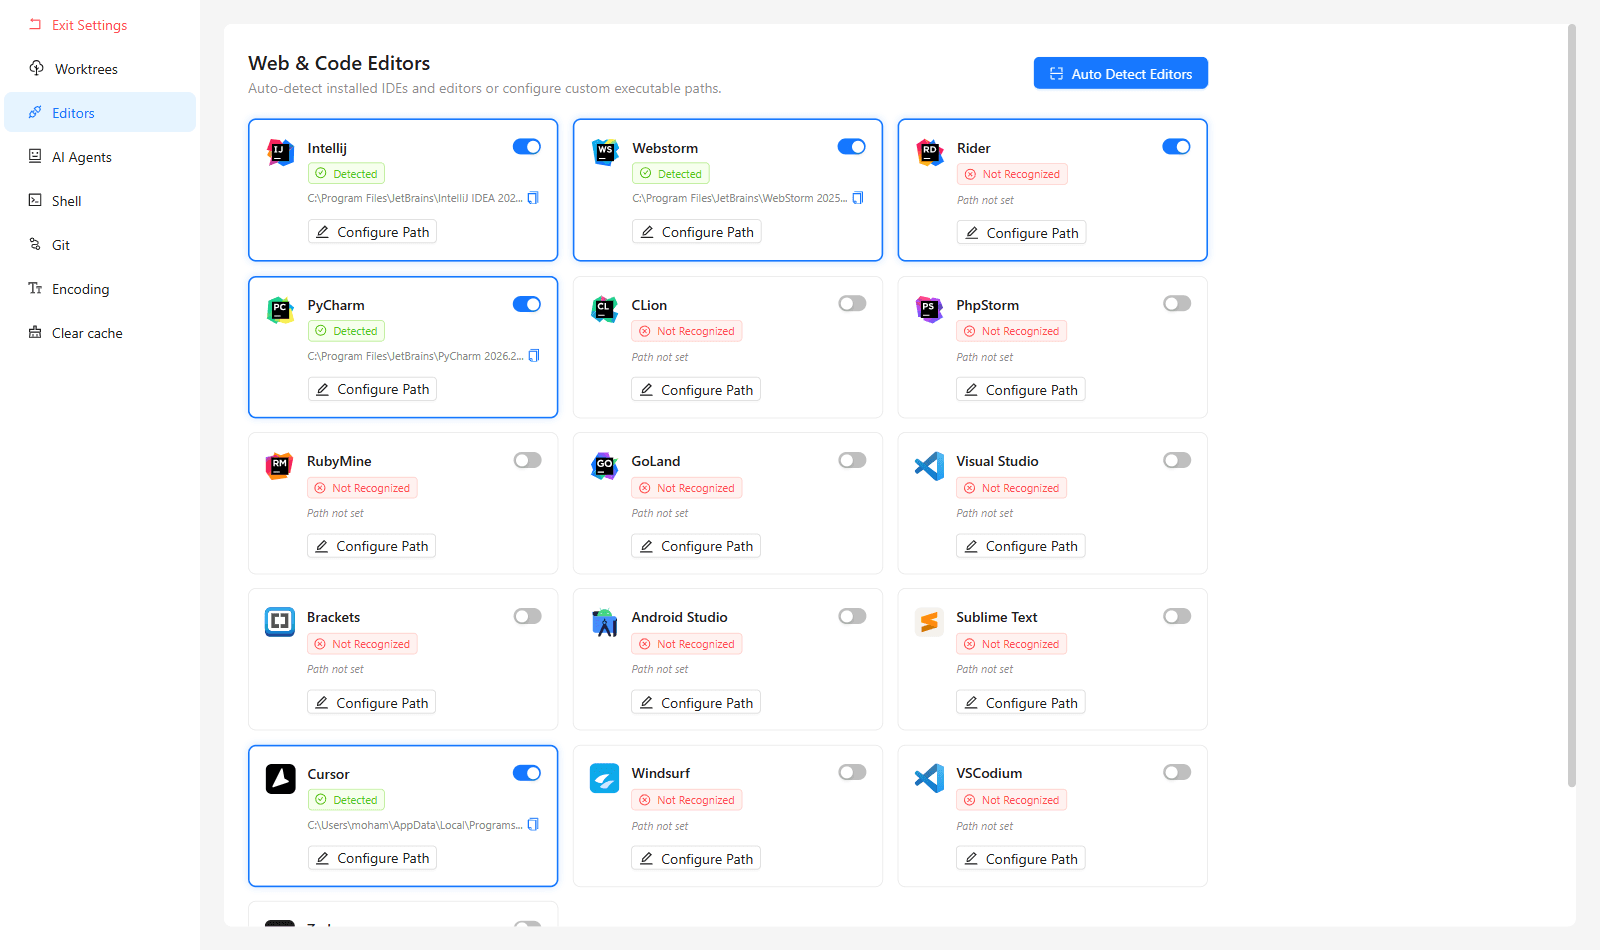Copy the PyCharm executable path
The image size is (1600, 950).
tap(534, 356)
